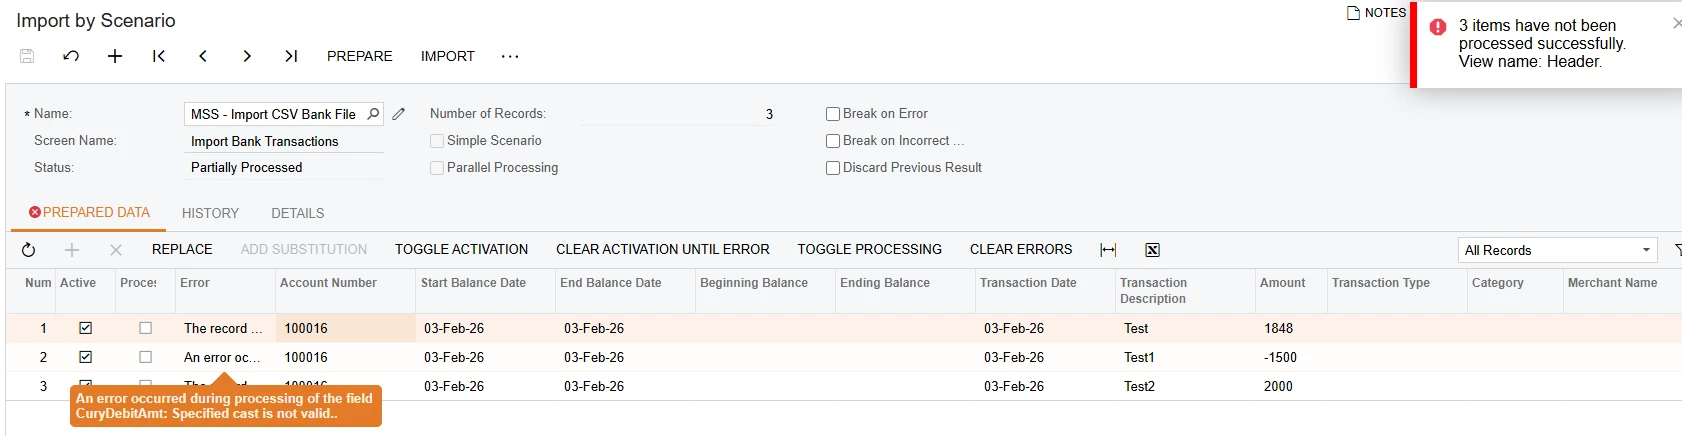Click the fit-to-screen columns icon
This screenshot has width=1682, height=436.
(x=1108, y=250)
